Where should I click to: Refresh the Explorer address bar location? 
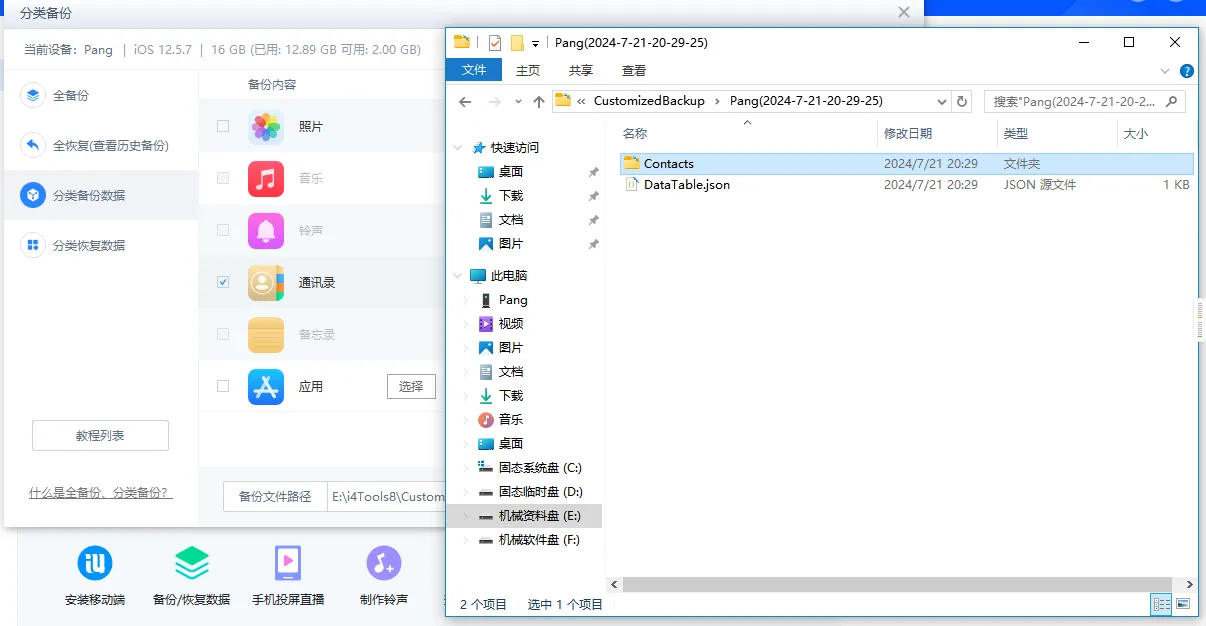[x=962, y=101]
